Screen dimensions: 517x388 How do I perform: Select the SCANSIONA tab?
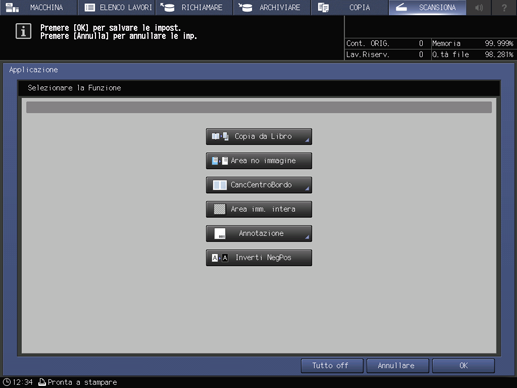[x=427, y=7]
